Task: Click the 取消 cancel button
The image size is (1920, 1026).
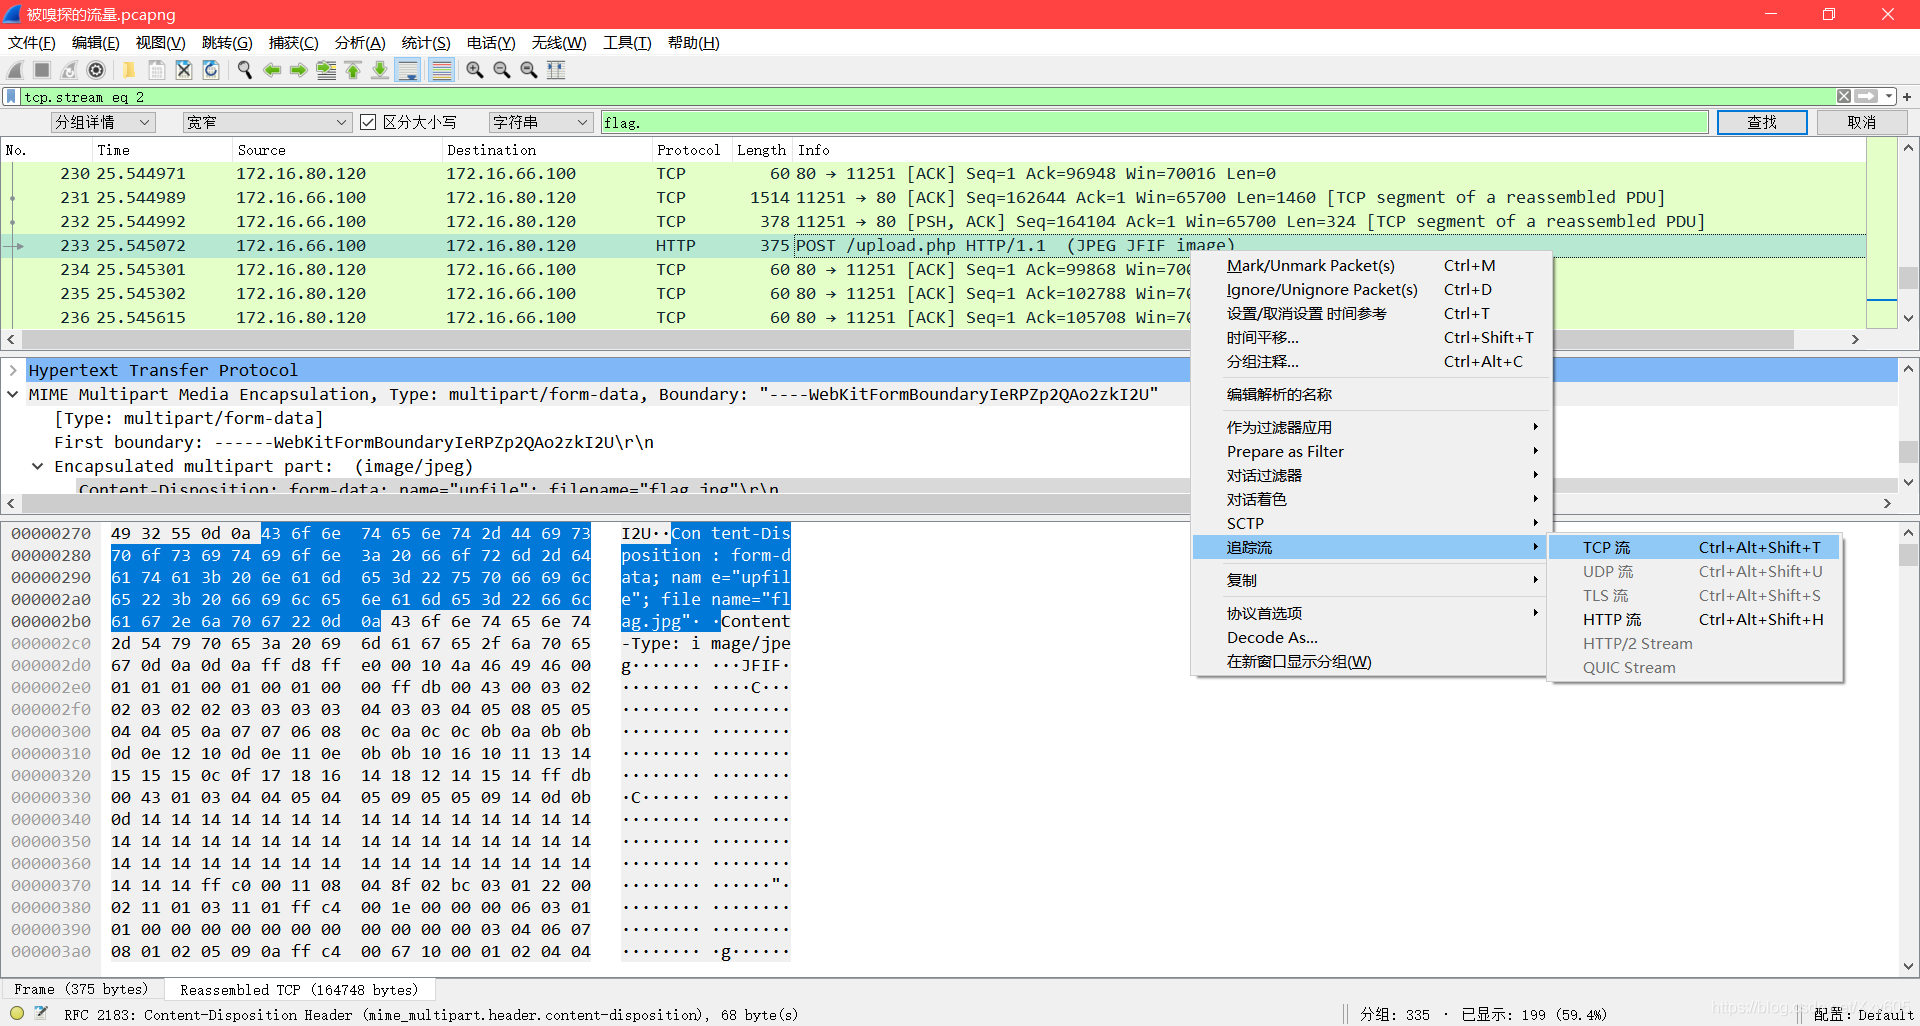Action: pyautogui.click(x=1862, y=122)
